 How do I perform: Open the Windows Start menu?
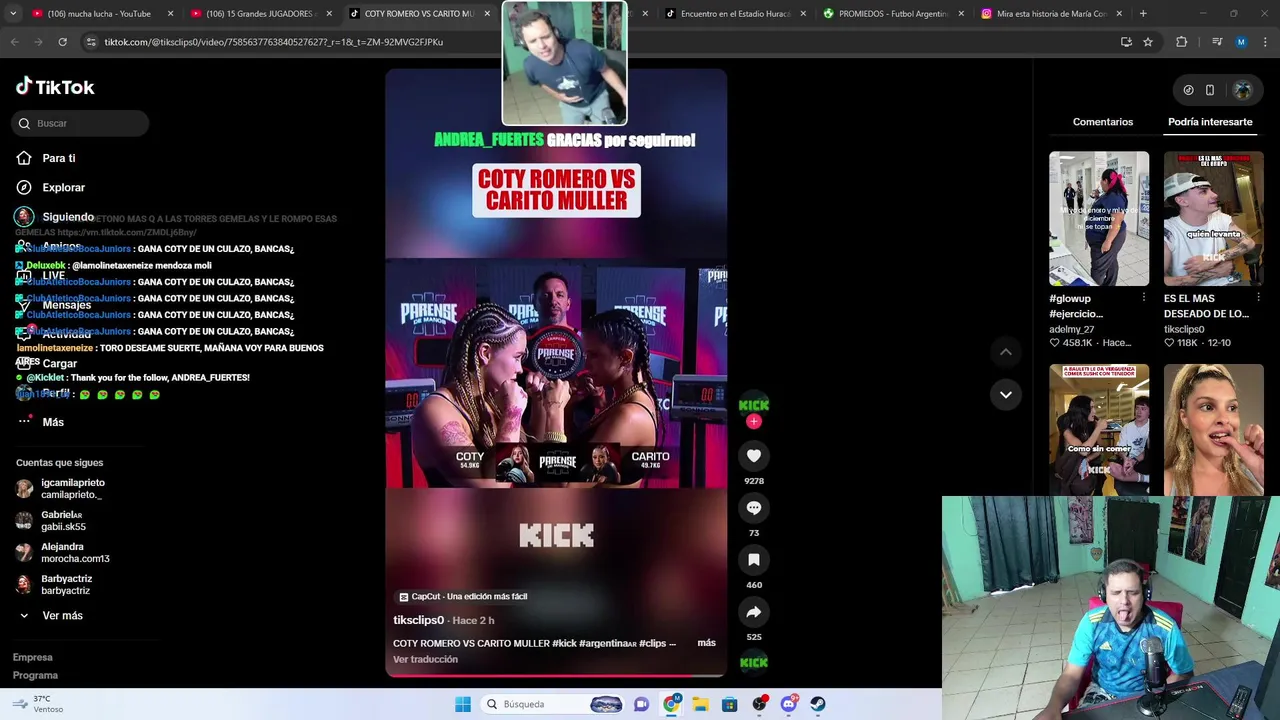tap(463, 704)
